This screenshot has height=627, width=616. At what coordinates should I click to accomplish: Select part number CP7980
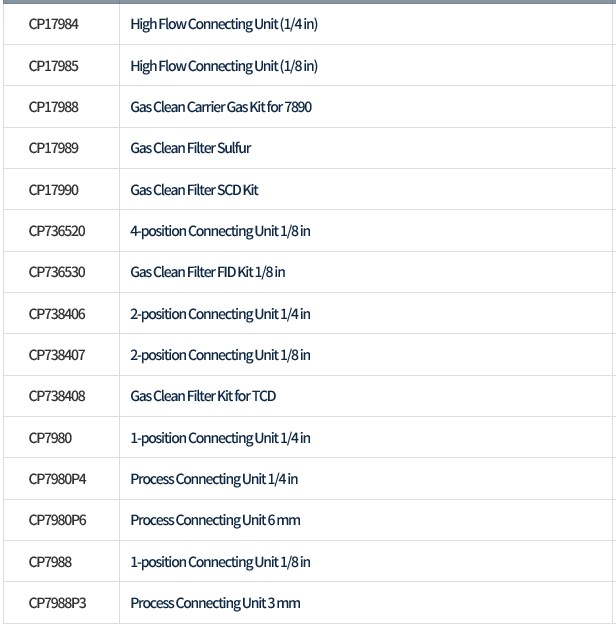click(x=50, y=438)
